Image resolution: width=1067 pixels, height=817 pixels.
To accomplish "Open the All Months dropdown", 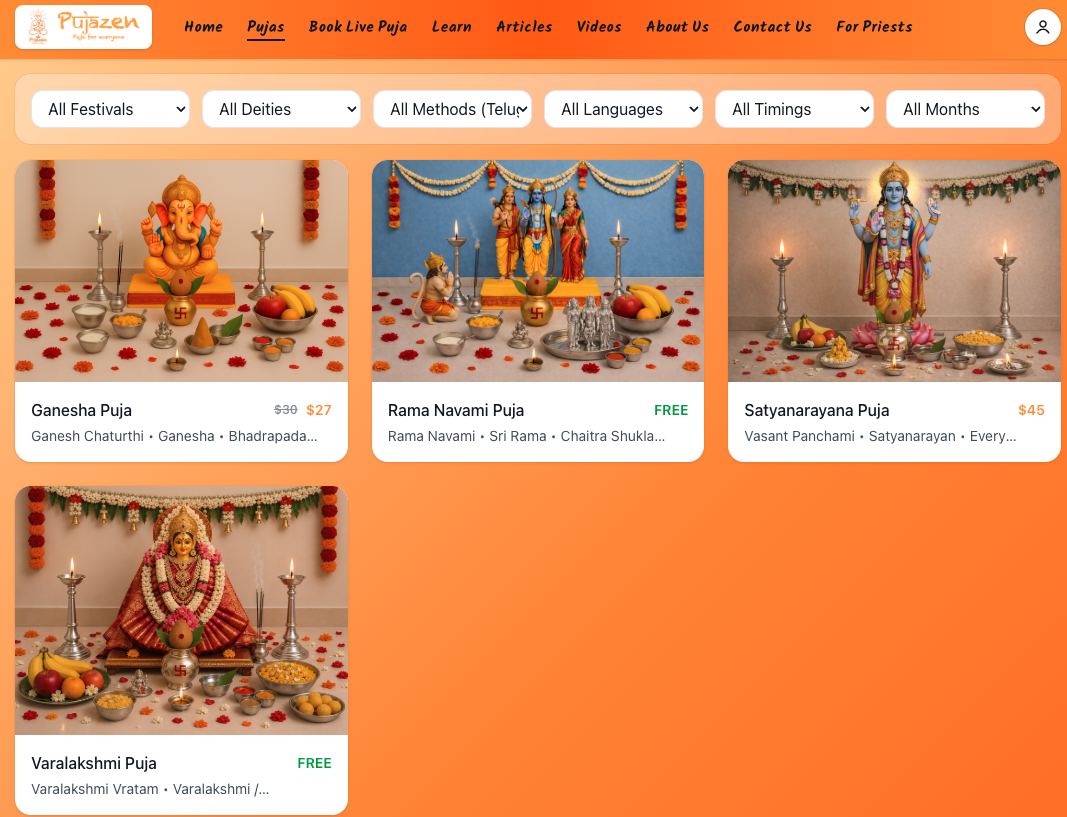I will [x=965, y=109].
